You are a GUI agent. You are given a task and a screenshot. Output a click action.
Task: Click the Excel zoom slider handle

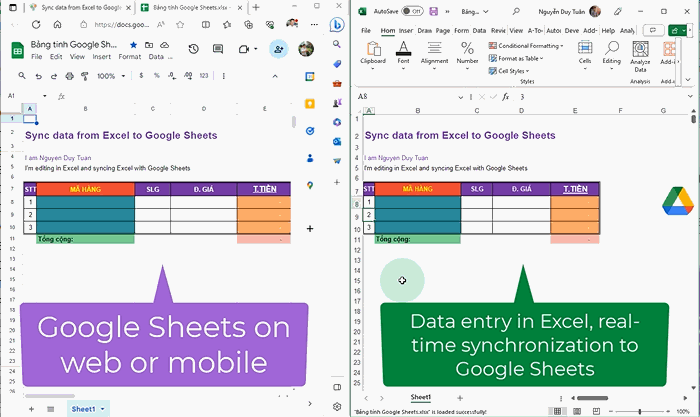pos(639,411)
